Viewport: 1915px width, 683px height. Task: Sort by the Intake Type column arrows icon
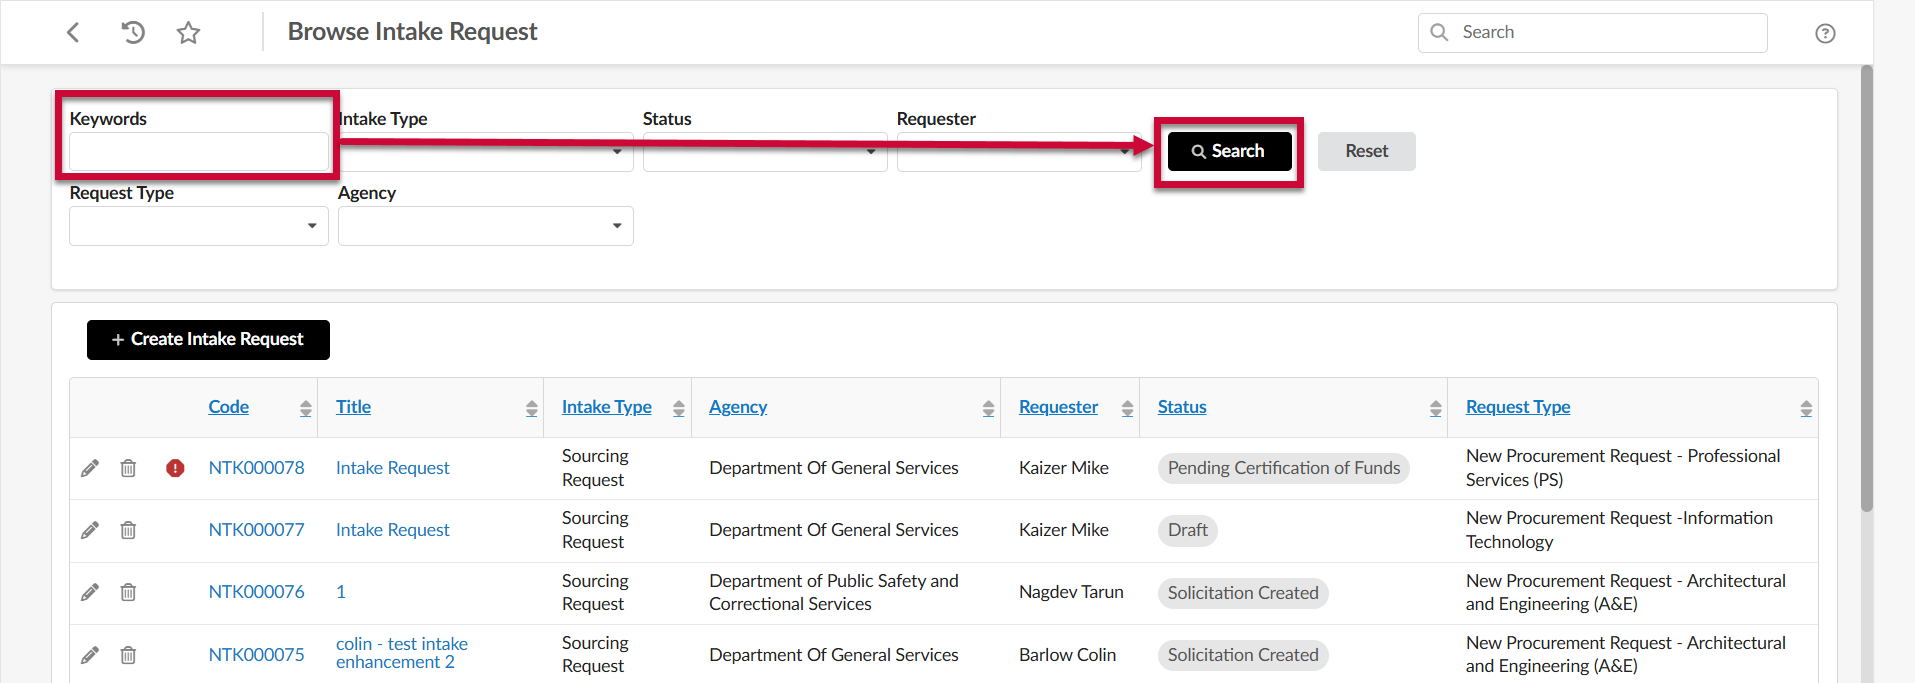pos(678,408)
